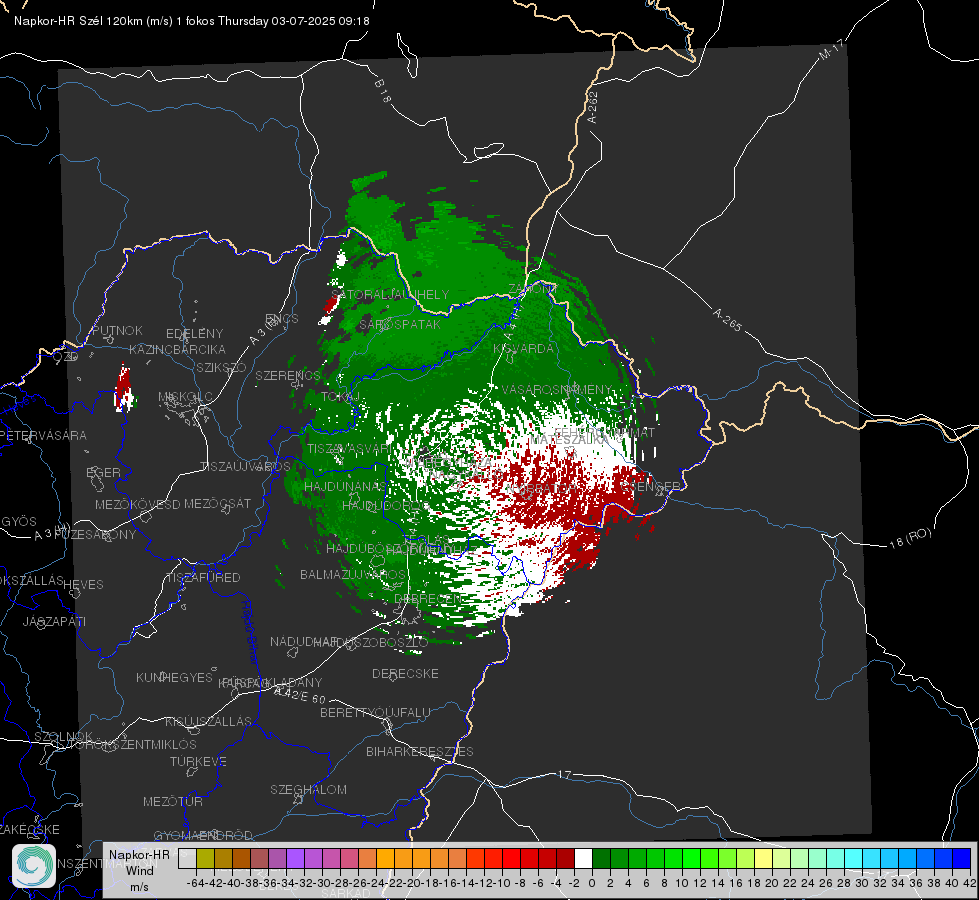Viewport: 979px width, 900px height.
Task: Click the 'Napkor-HR Wind m/s' legend label
Action: (x=139, y=870)
